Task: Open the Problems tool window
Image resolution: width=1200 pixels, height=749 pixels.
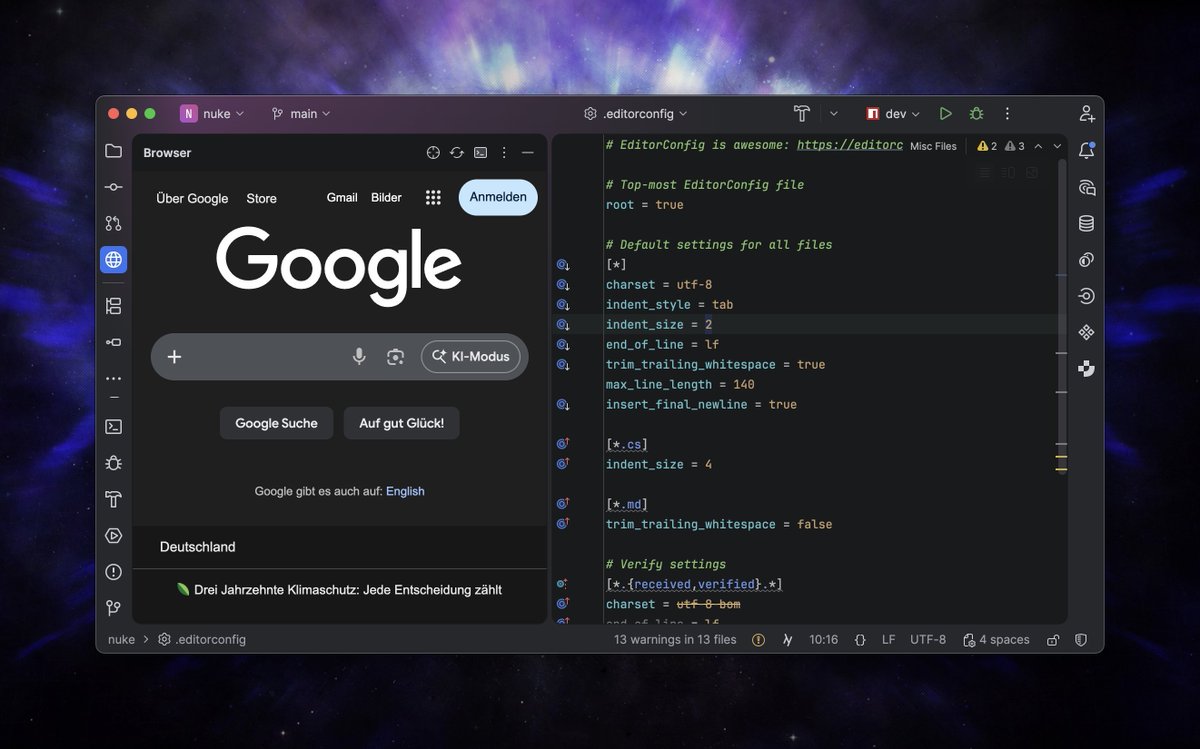Action: [x=113, y=571]
